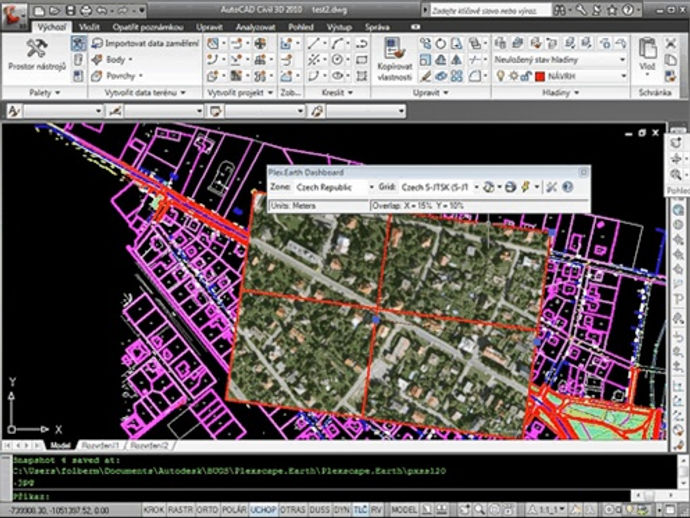690x518 pixels.
Task: Open the NÁVRH layer dropdown
Action: pos(623,76)
